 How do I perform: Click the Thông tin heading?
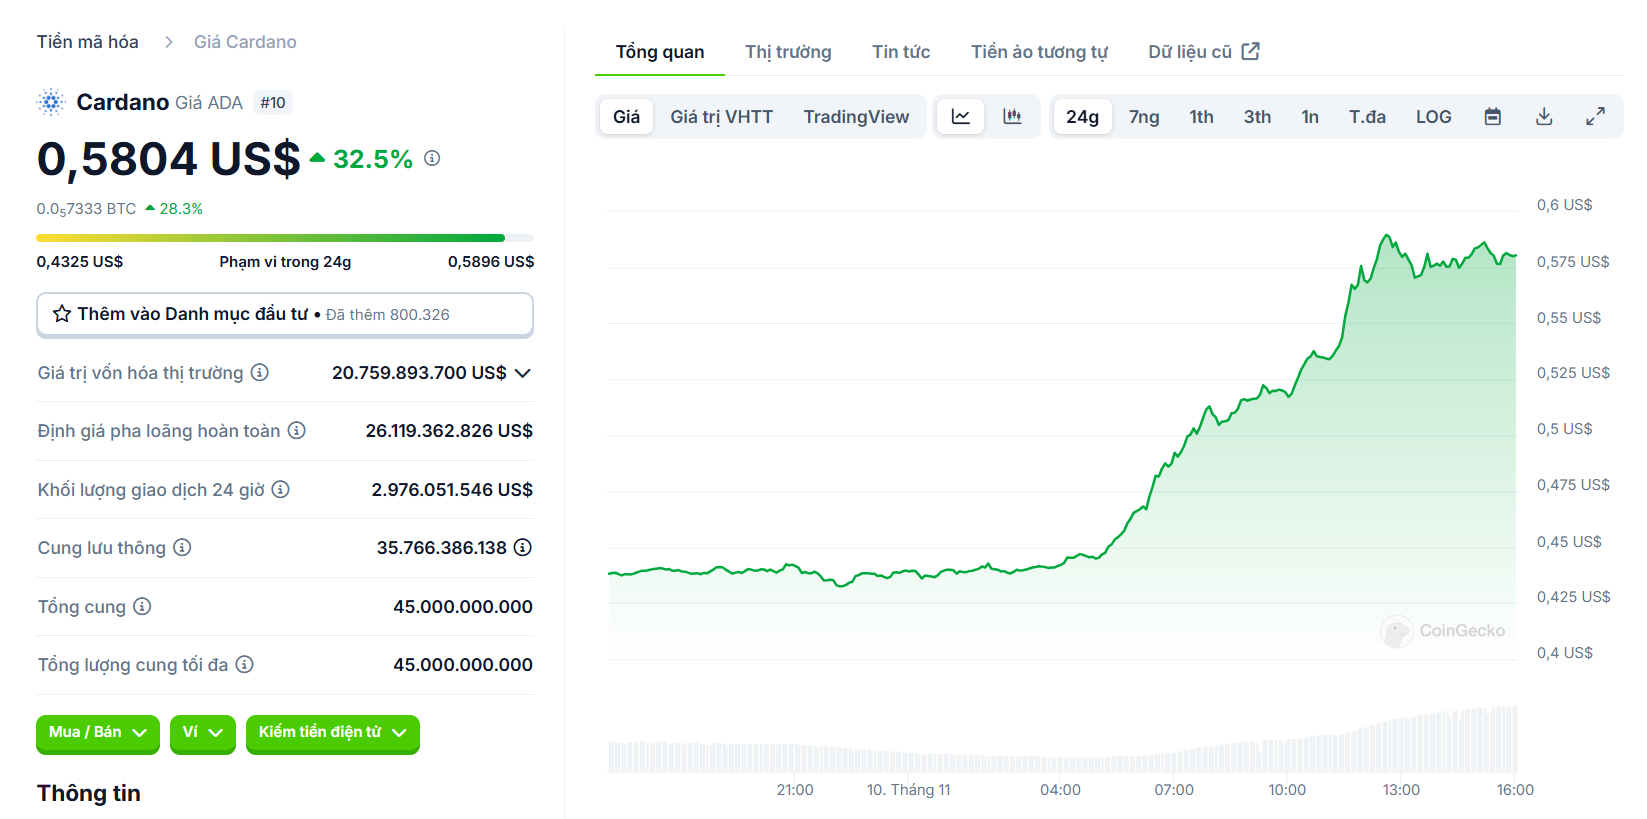coord(89,793)
